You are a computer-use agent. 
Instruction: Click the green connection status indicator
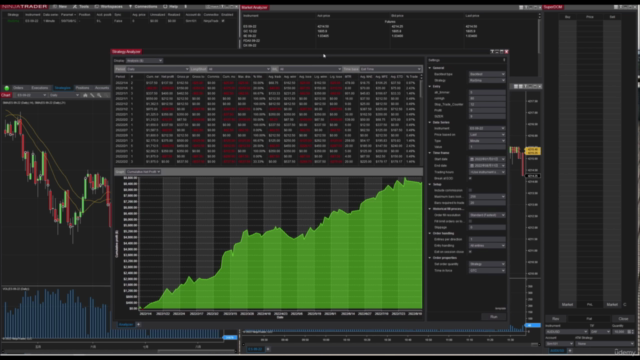(x=7, y=88)
